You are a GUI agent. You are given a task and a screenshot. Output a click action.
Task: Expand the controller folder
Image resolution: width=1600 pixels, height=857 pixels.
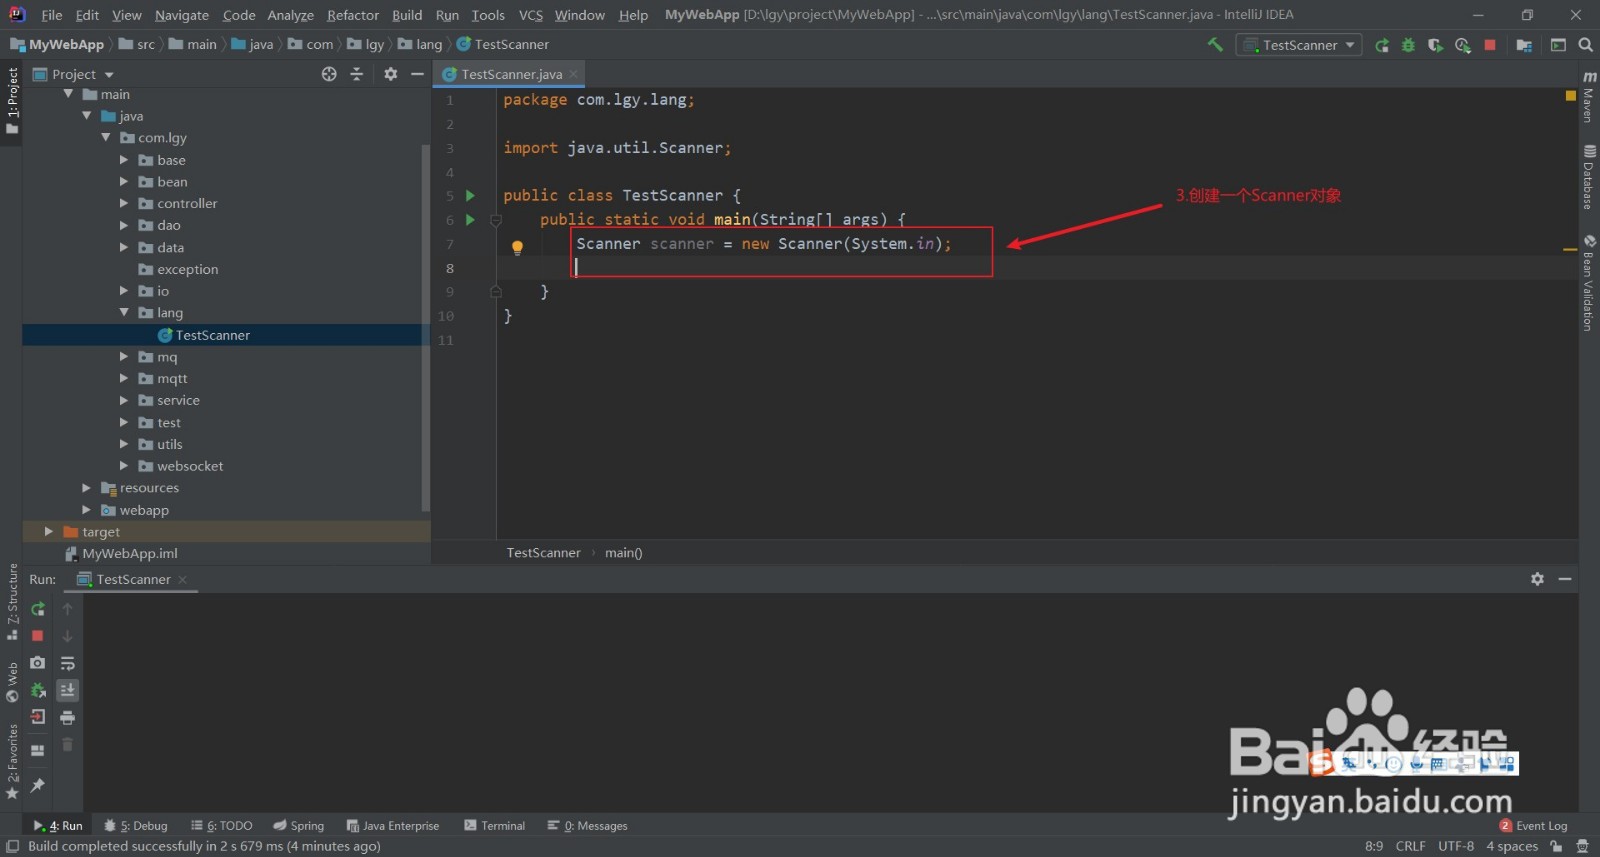tap(124, 203)
